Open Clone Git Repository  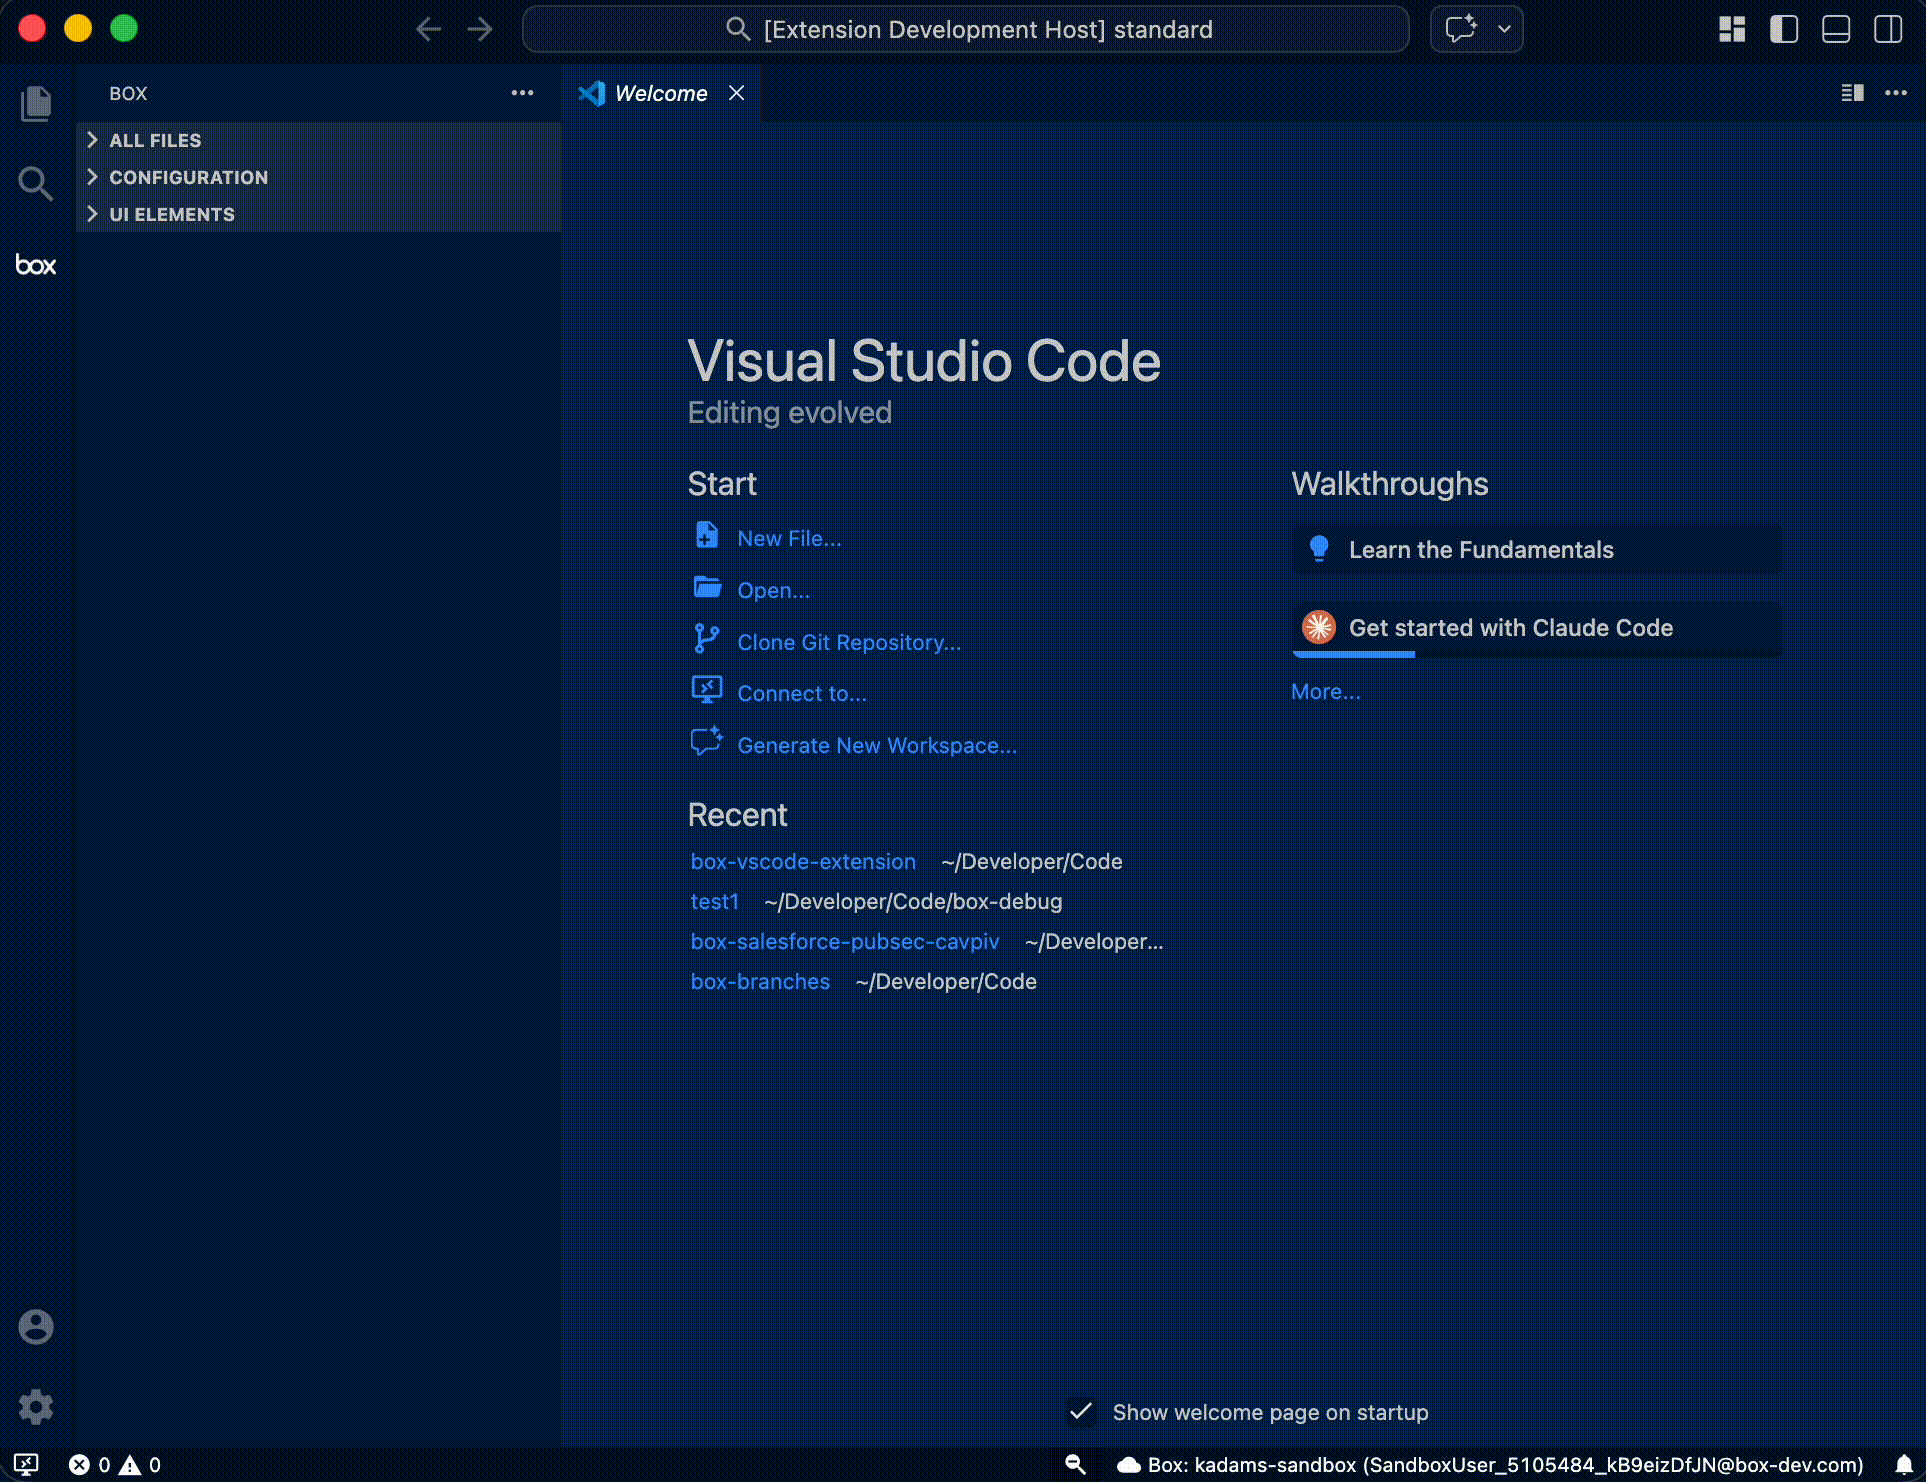(x=848, y=642)
